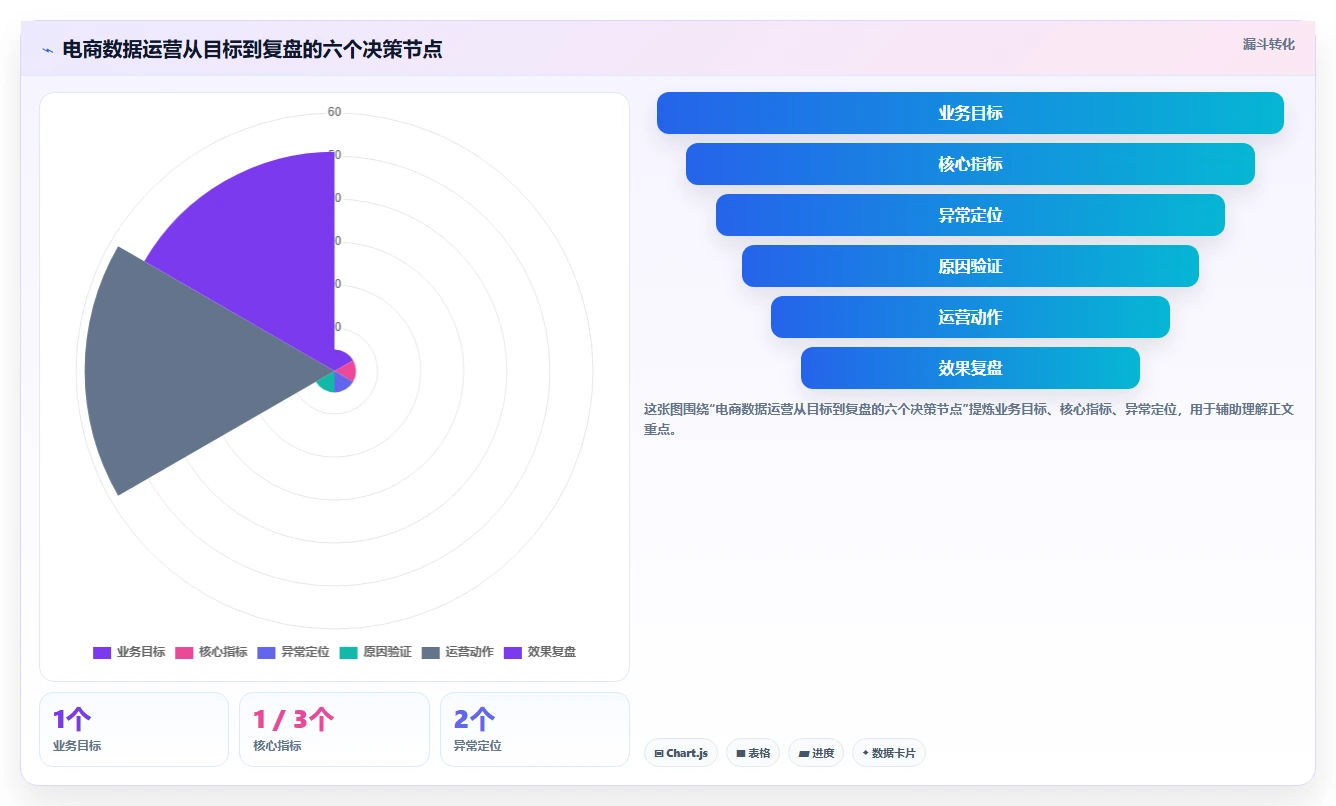Click the 漏斗转化 label in the header
The height and width of the screenshot is (806, 1336).
[1269, 45]
